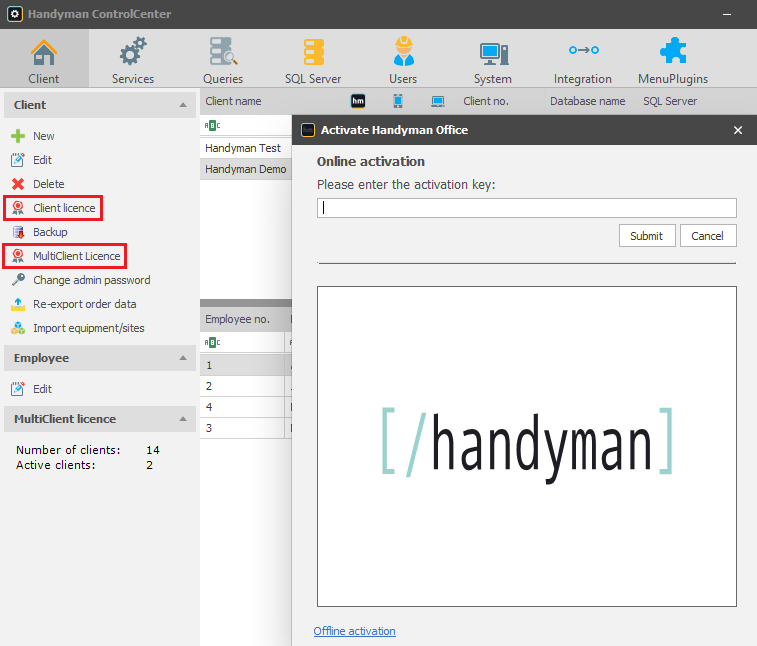Click the Employee no. column header
The height and width of the screenshot is (646, 757).
(x=237, y=319)
